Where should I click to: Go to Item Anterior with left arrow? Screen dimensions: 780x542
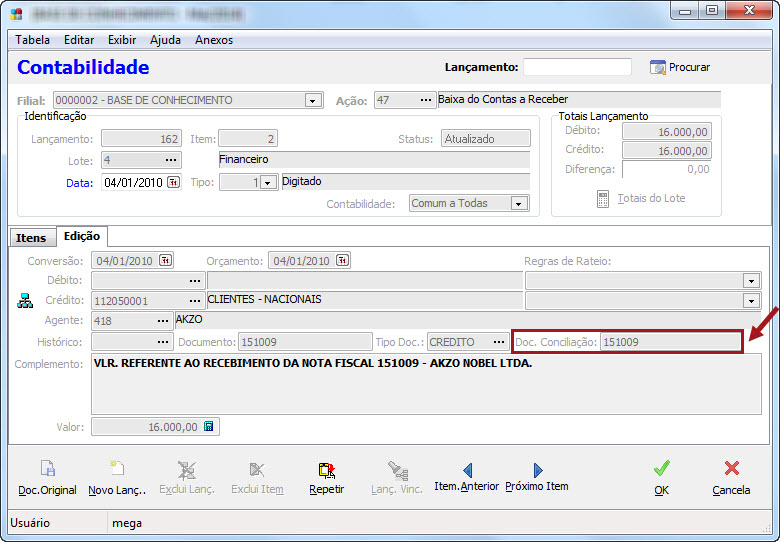(467, 469)
